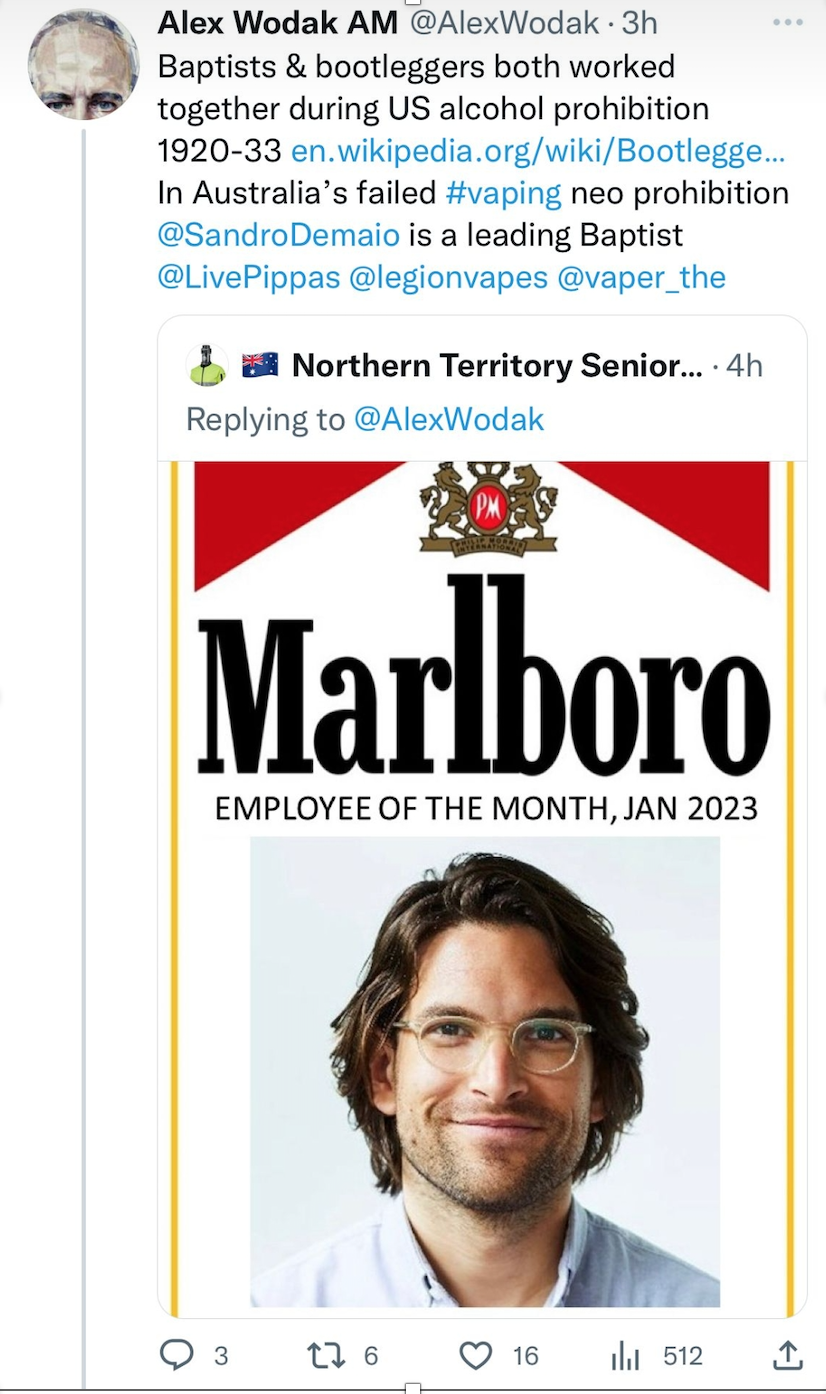Open the @legionvapes mention
The height and width of the screenshot is (1394, 826).
(447, 277)
